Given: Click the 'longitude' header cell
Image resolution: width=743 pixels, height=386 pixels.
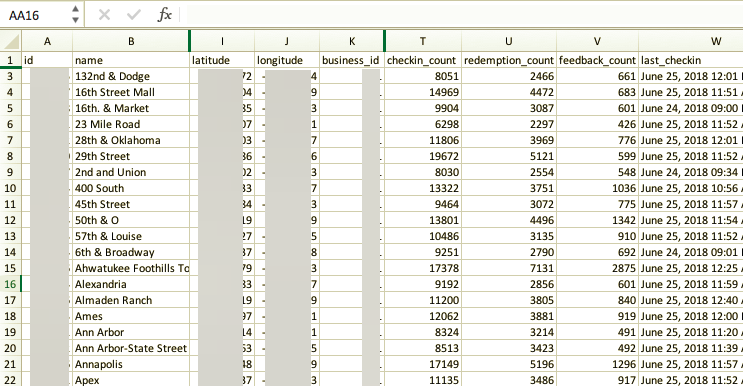Looking at the screenshot, I should pyautogui.click(x=287, y=60).
